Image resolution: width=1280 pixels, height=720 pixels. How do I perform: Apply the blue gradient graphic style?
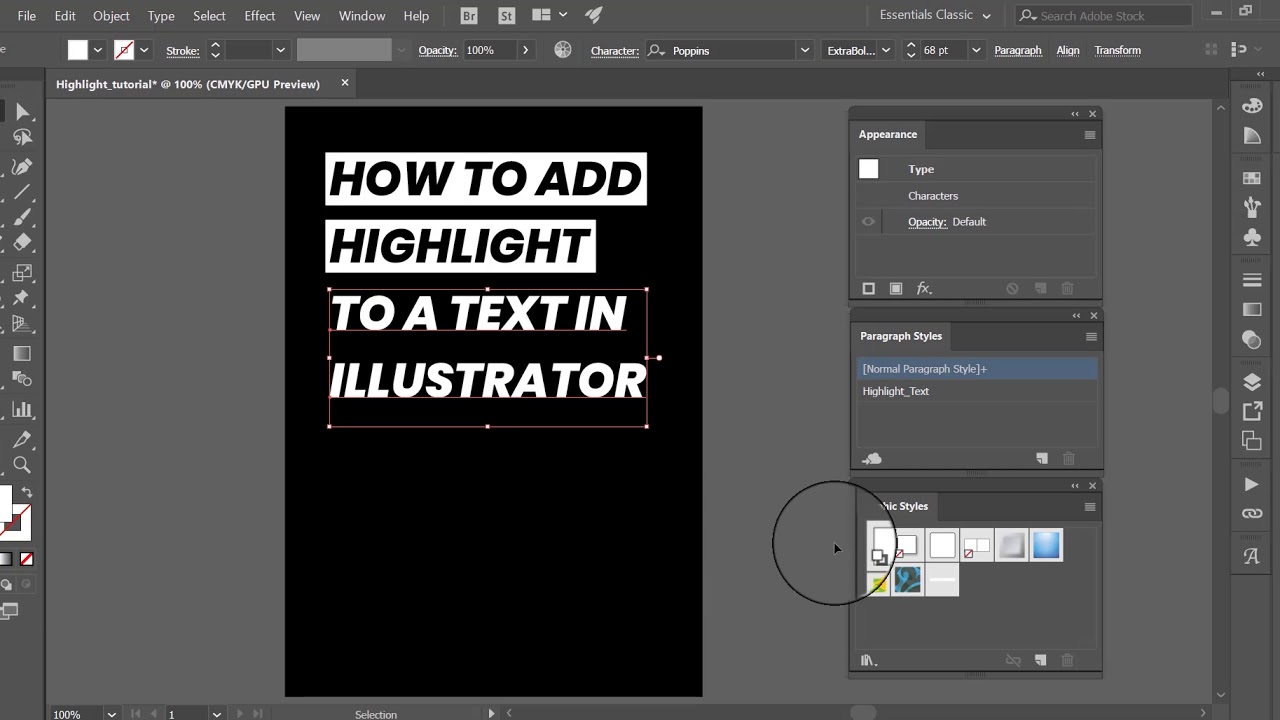click(x=1046, y=546)
